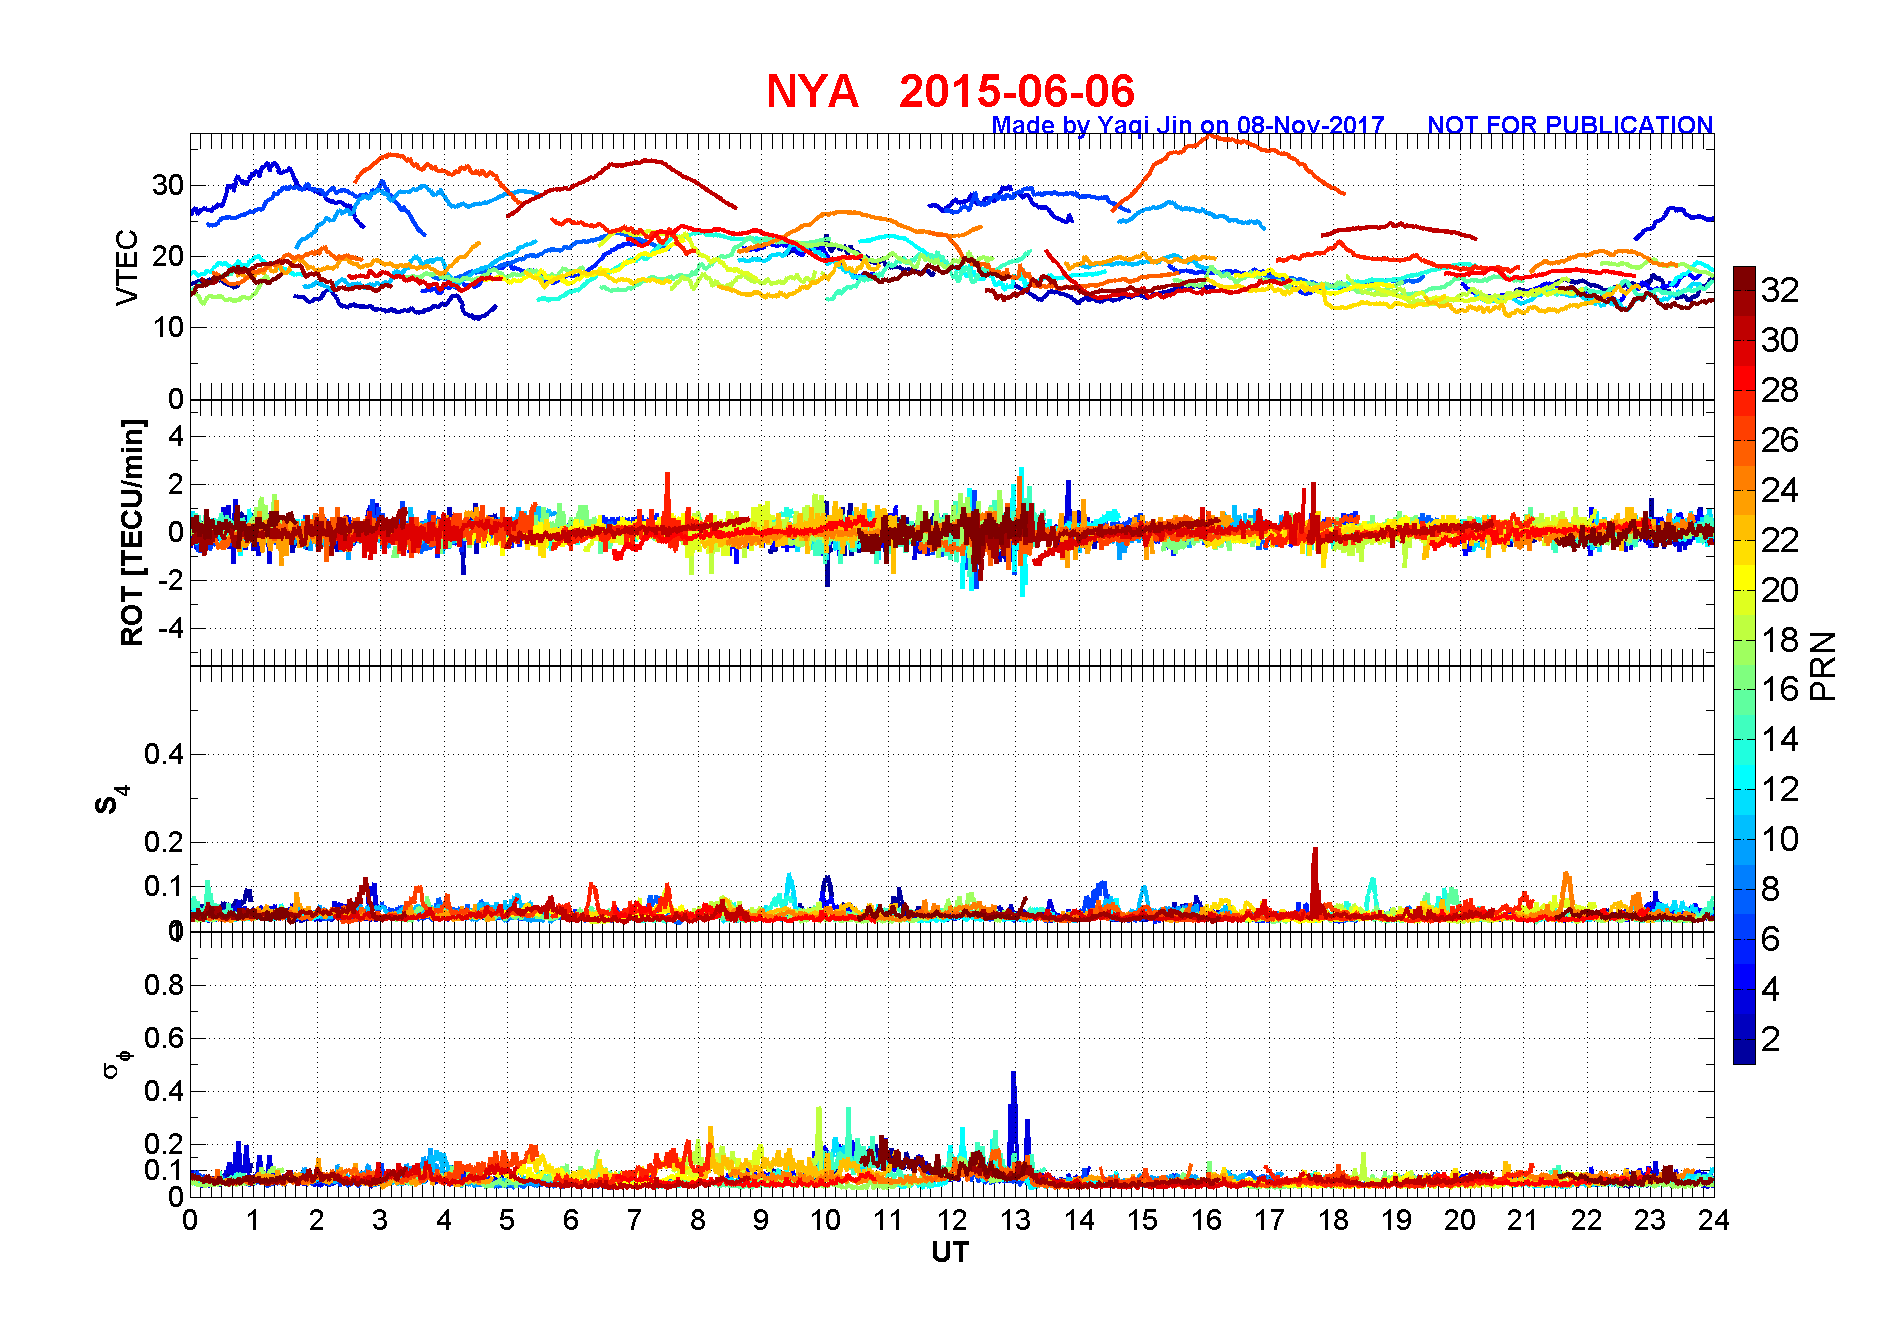Click colorbar tick label 12

[1780, 789]
